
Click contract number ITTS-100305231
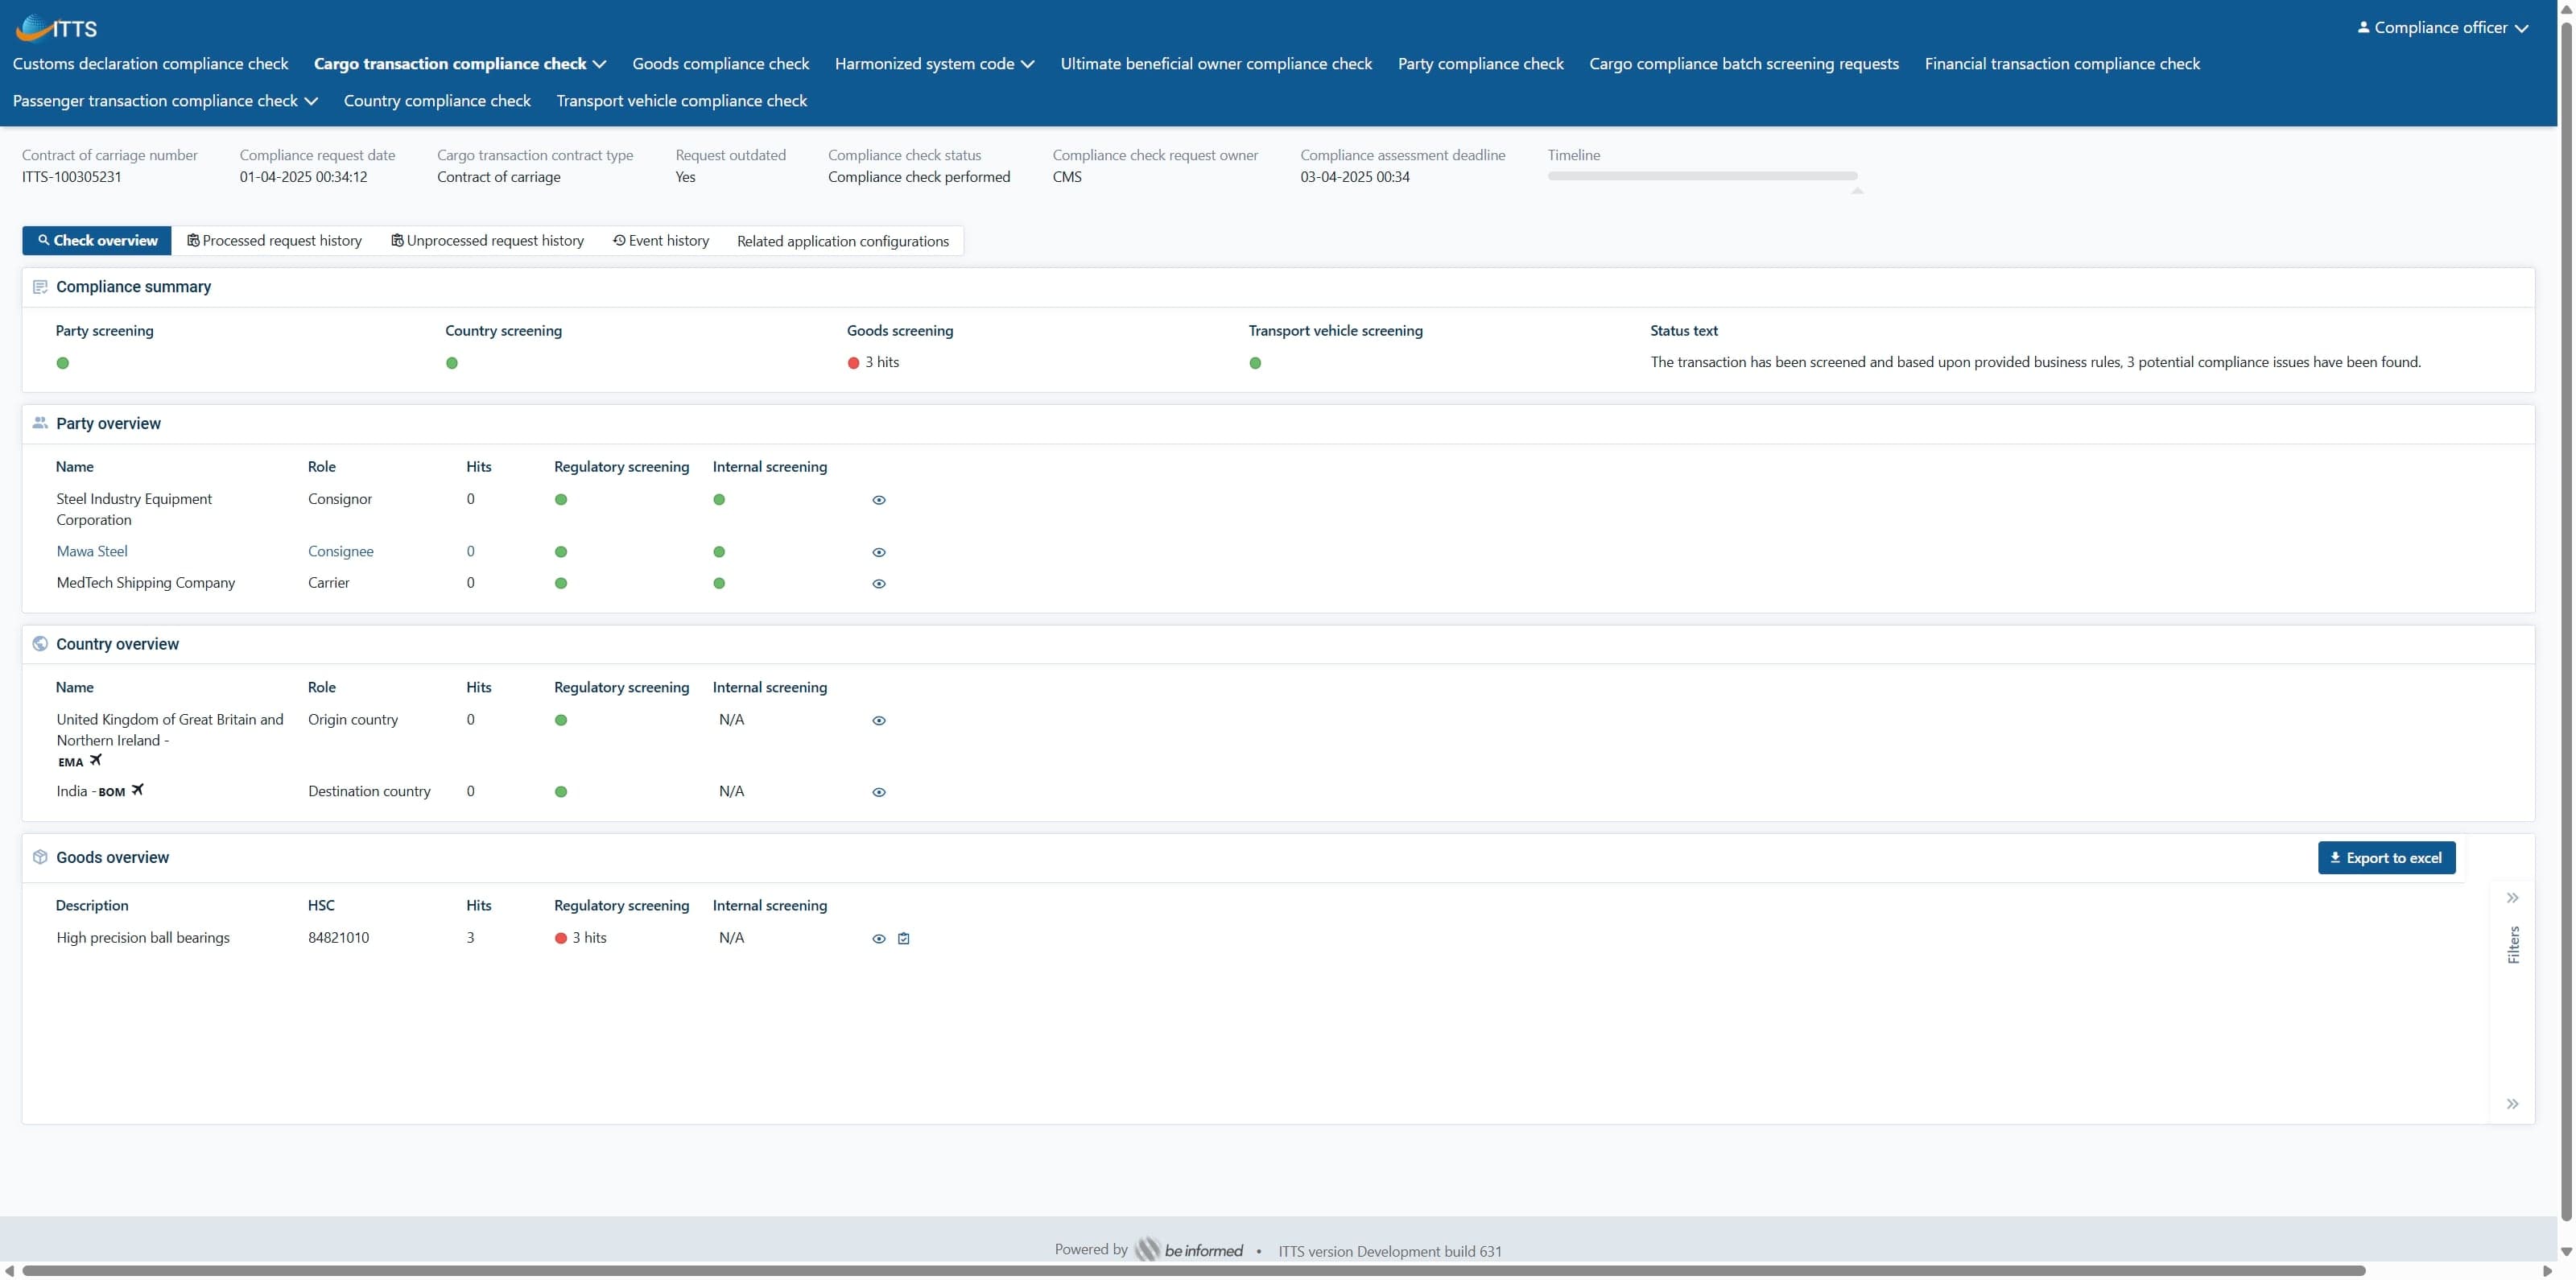71,177
